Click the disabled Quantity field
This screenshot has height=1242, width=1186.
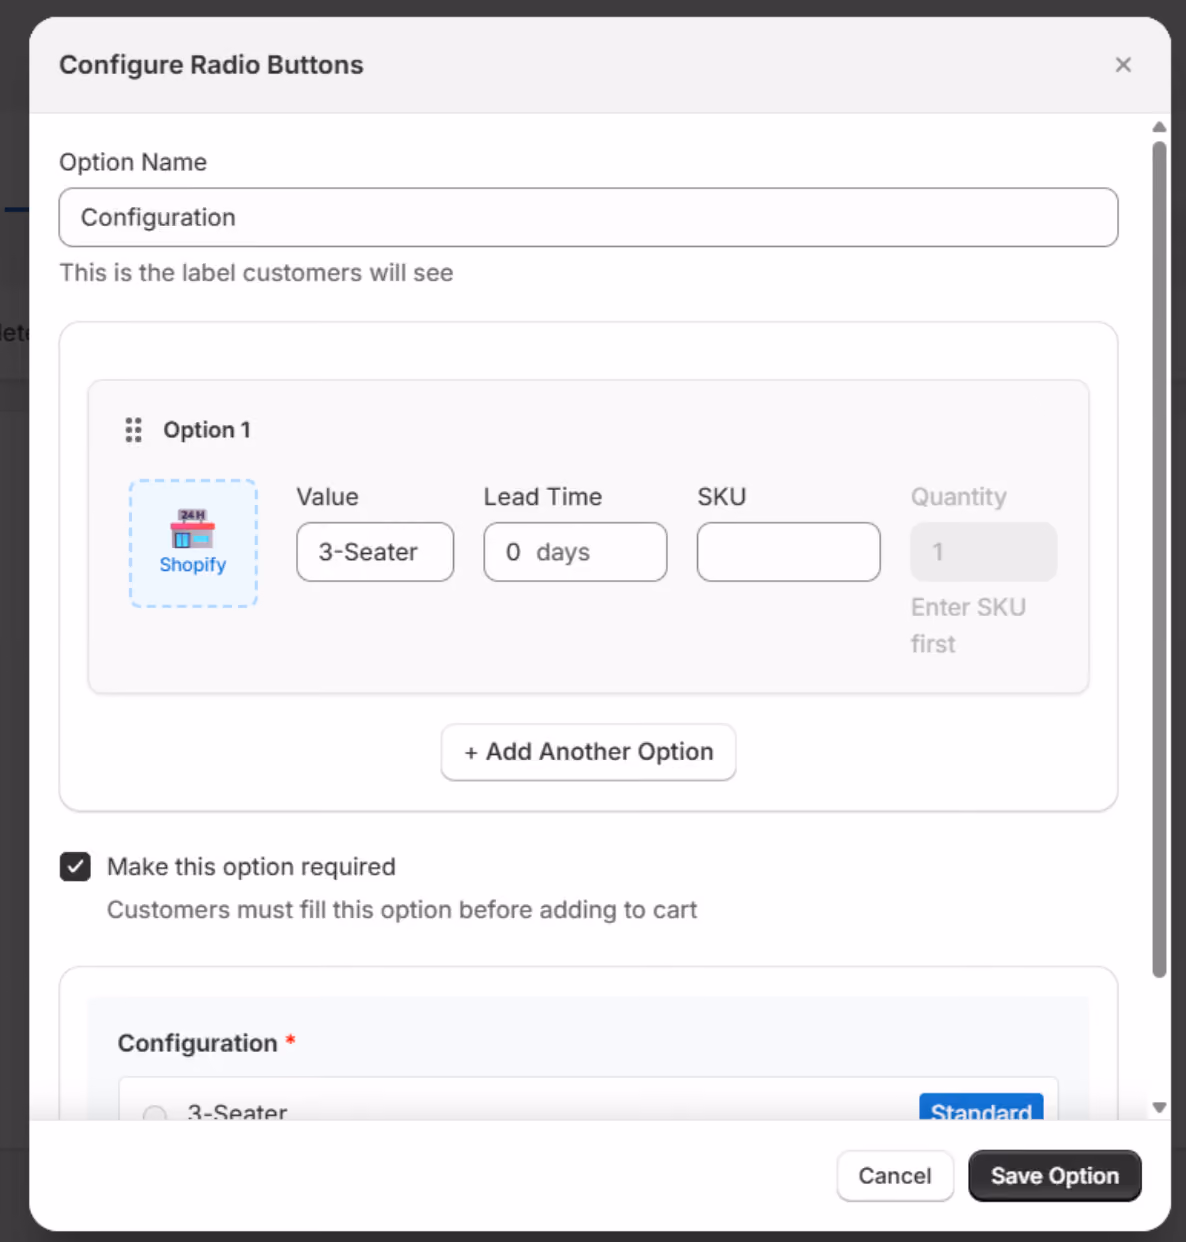[984, 552]
